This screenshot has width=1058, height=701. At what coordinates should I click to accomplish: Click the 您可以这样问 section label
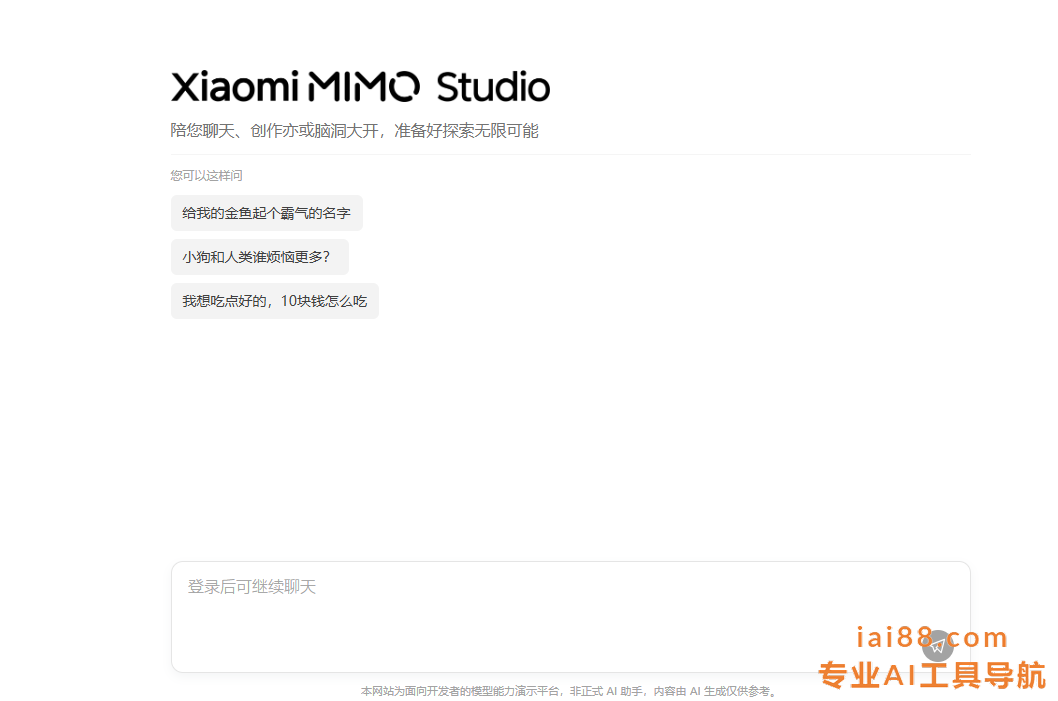point(206,175)
